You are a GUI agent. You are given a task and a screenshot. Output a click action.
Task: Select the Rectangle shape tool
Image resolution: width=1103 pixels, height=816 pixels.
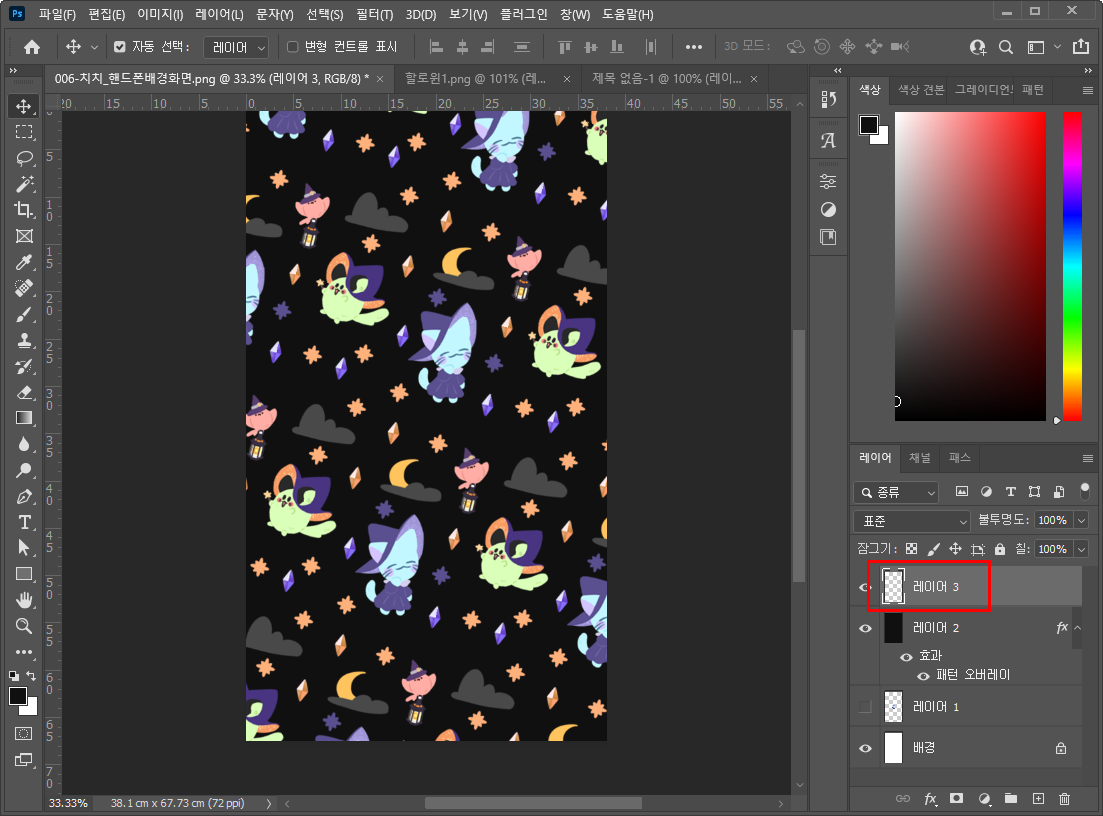[24, 574]
